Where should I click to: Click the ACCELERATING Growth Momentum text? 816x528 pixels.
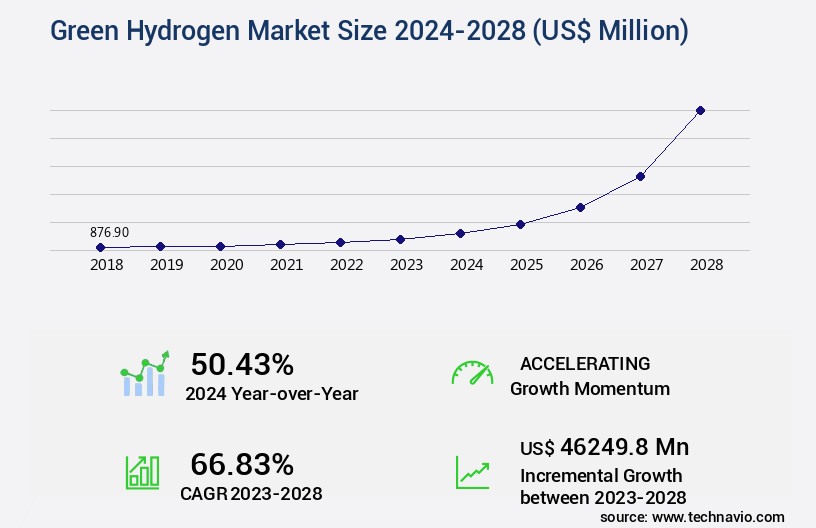[589, 376]
